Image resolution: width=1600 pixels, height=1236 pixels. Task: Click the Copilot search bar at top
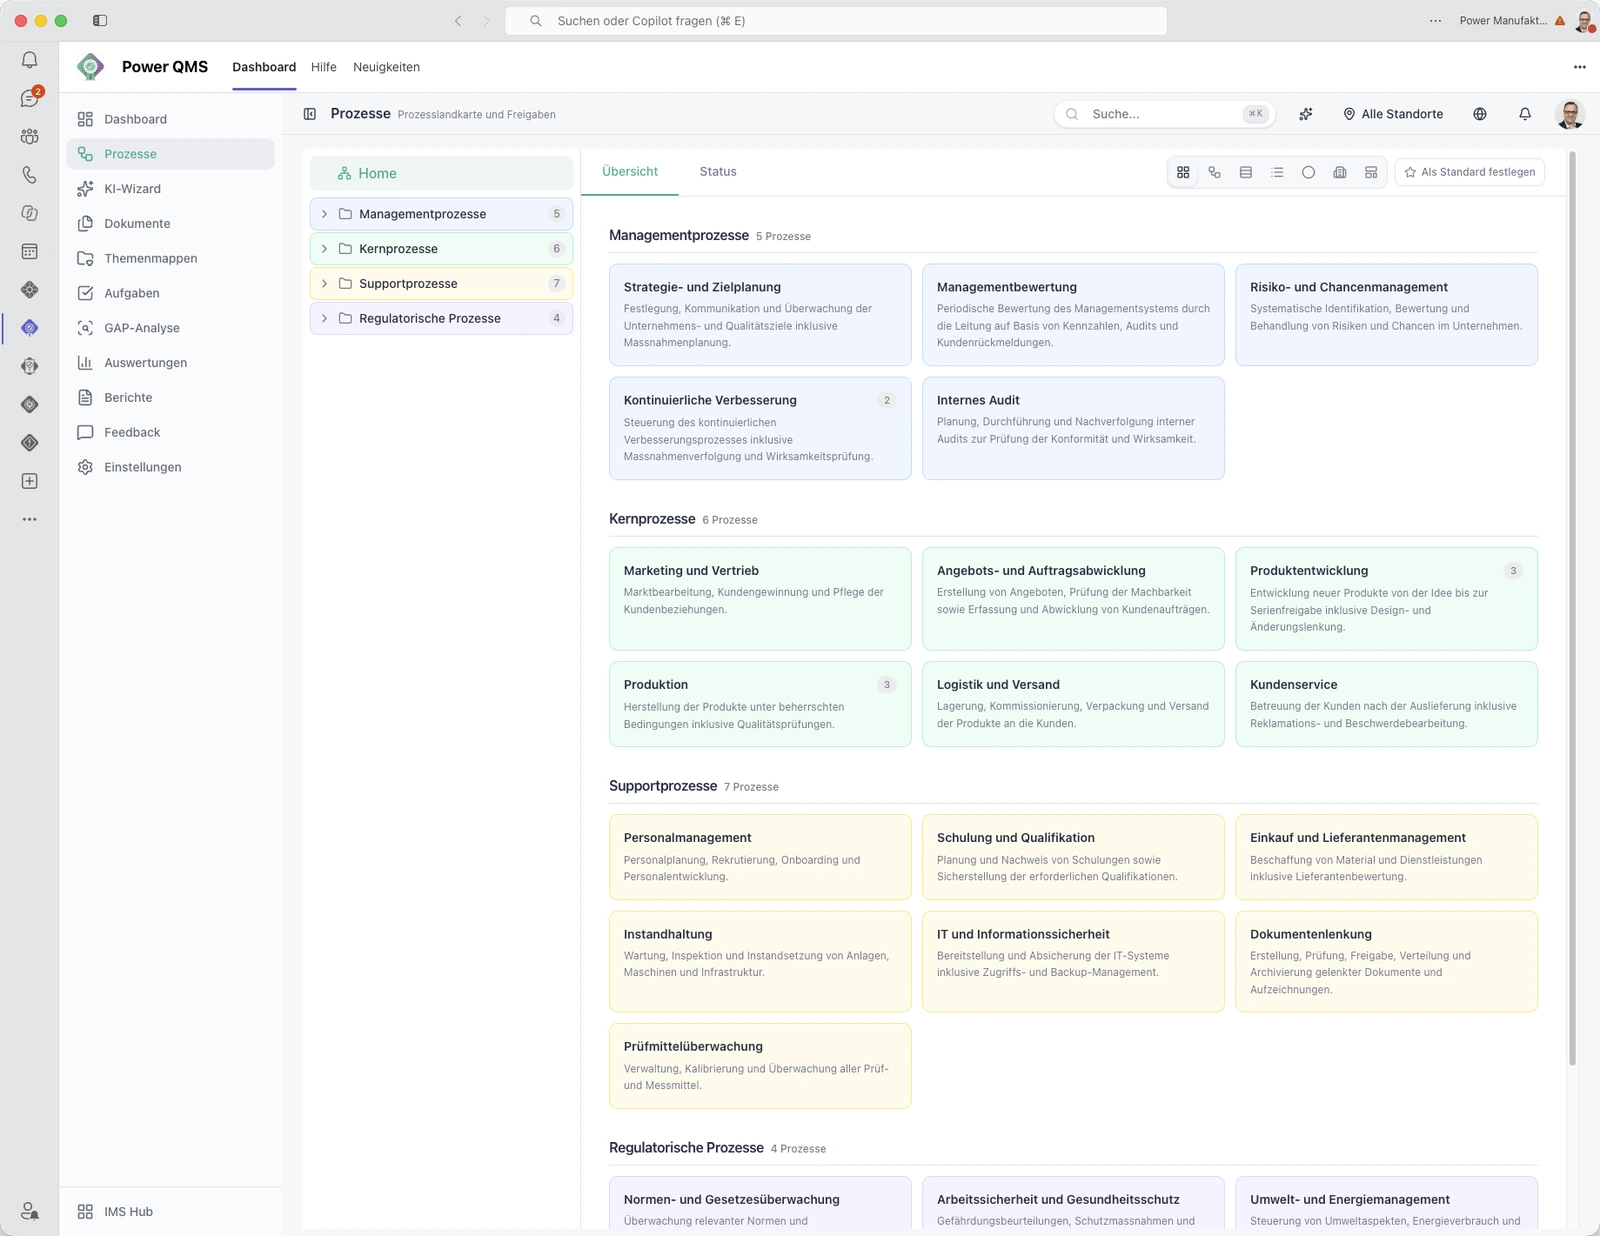(836, 21)
